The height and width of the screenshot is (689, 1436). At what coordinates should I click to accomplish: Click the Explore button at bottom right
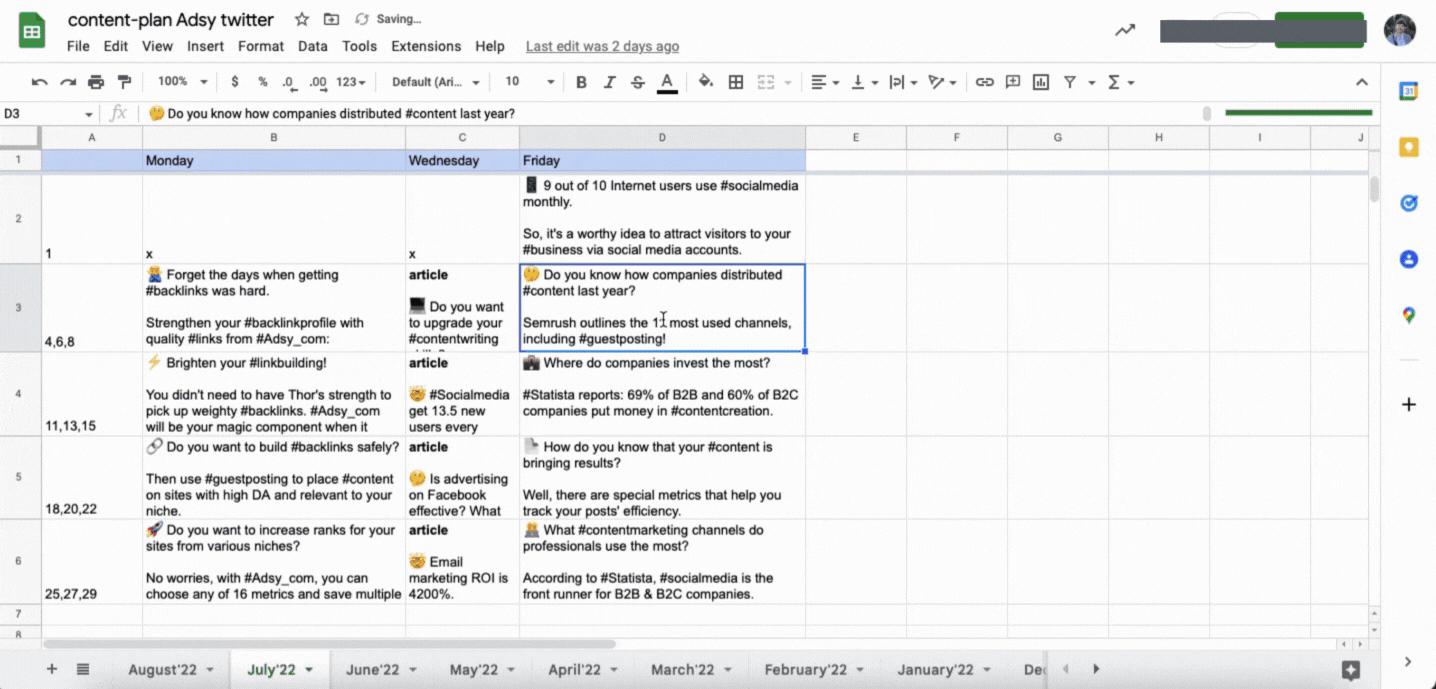point(1351,669)
